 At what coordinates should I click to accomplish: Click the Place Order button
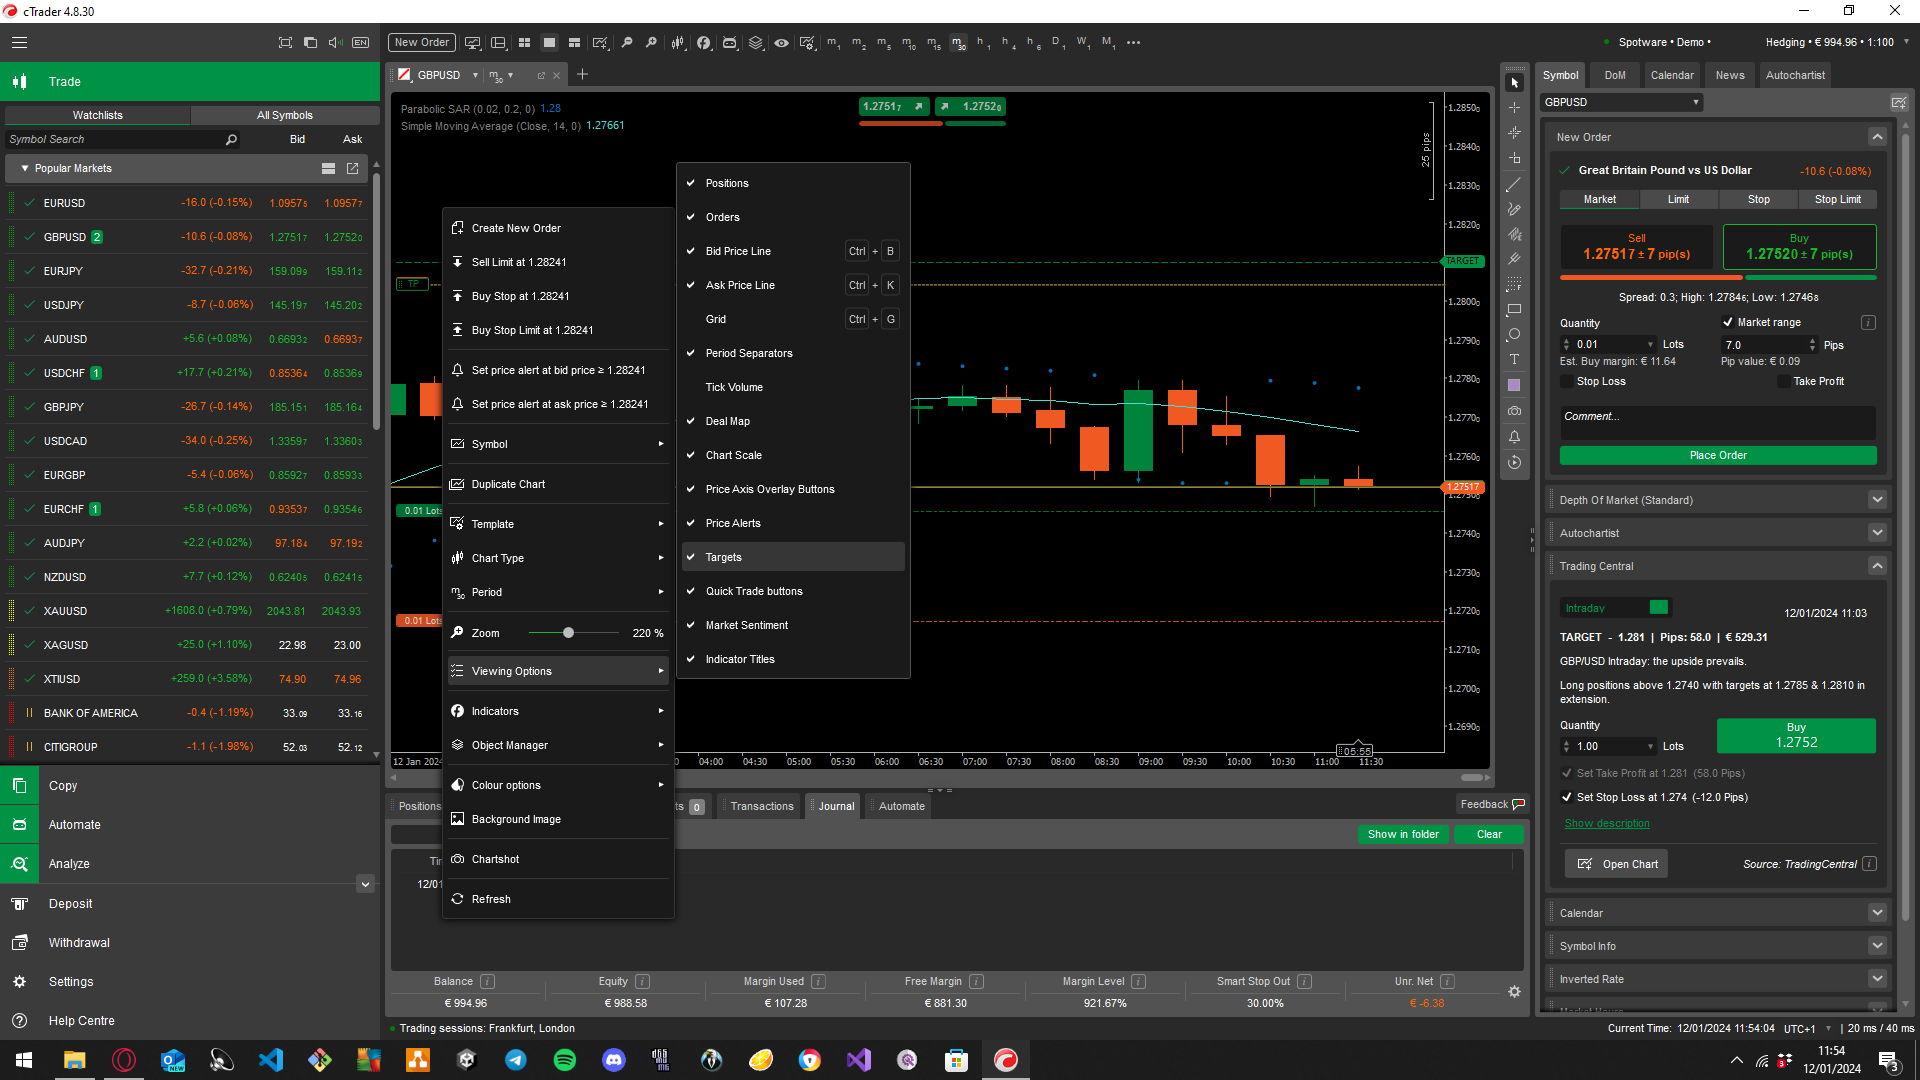pos(1717,455)
